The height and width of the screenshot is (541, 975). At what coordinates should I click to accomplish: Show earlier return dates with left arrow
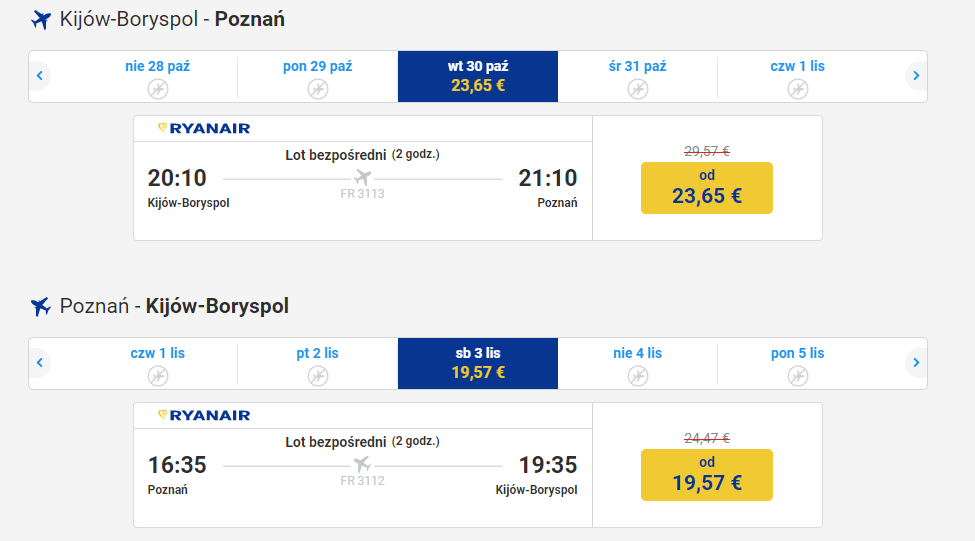pos(40,363)
